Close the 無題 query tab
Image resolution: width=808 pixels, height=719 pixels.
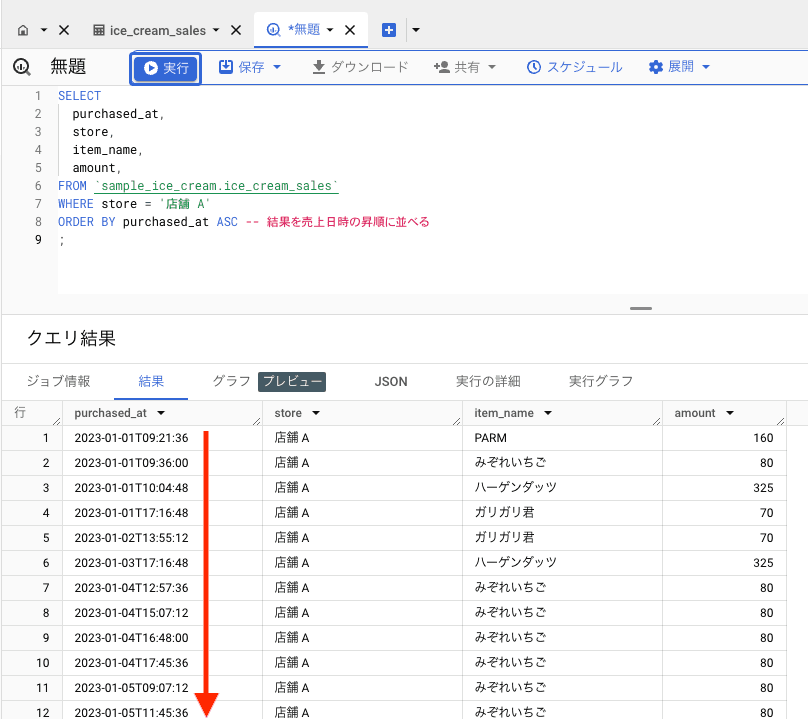point(350,30)
